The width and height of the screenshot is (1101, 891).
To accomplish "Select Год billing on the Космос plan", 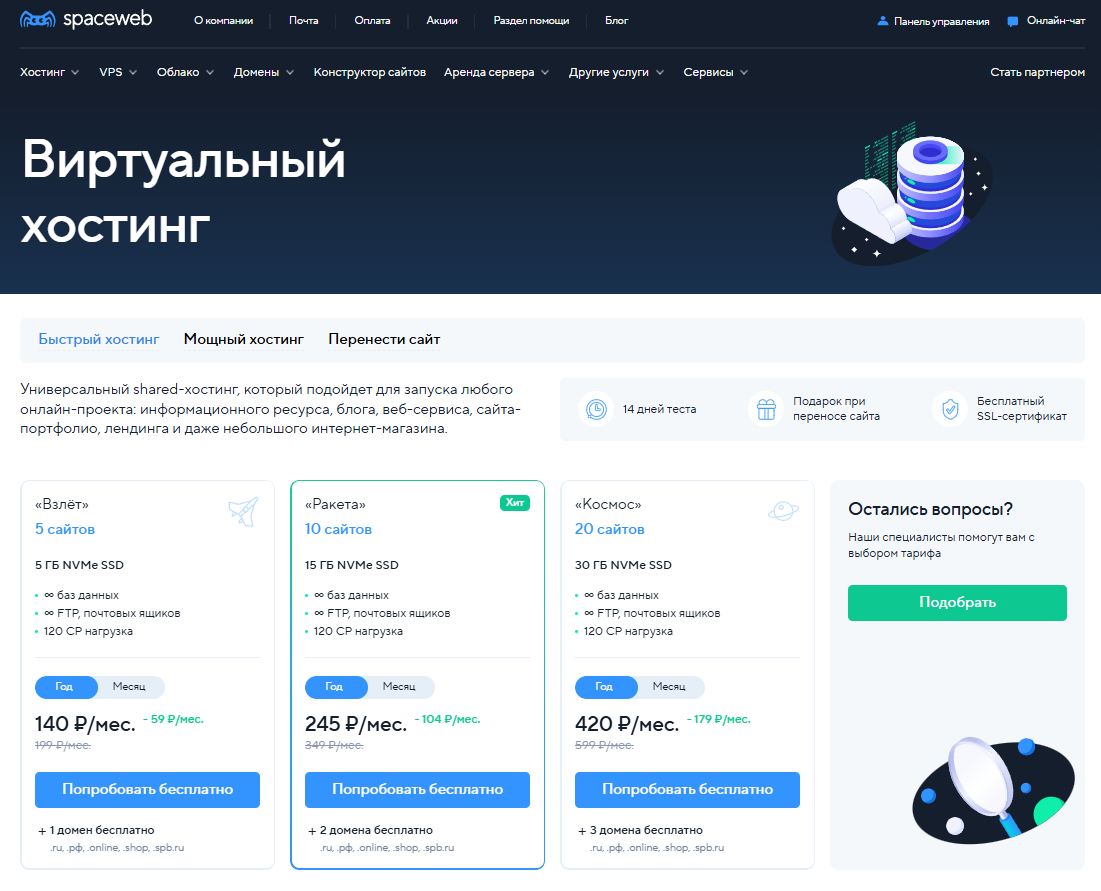I will coord(605,687).
